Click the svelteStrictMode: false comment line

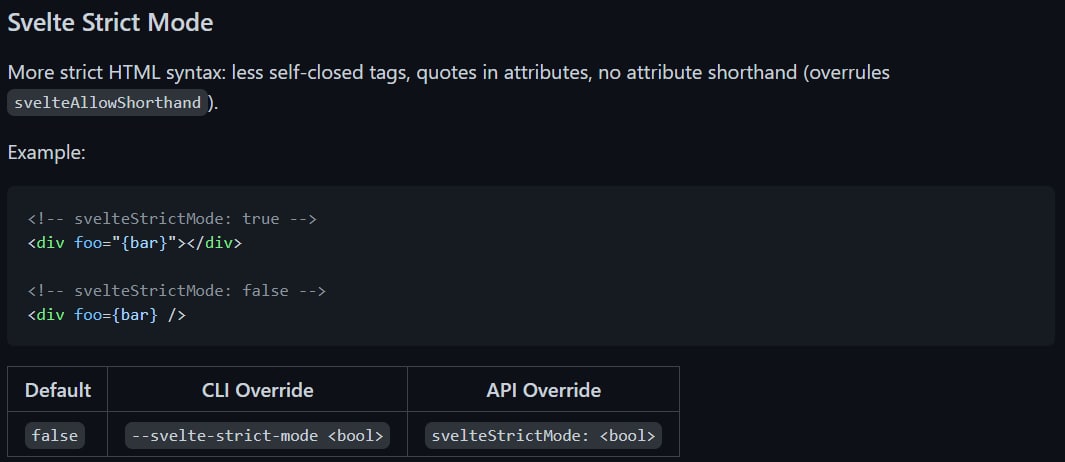pos(177,291)
